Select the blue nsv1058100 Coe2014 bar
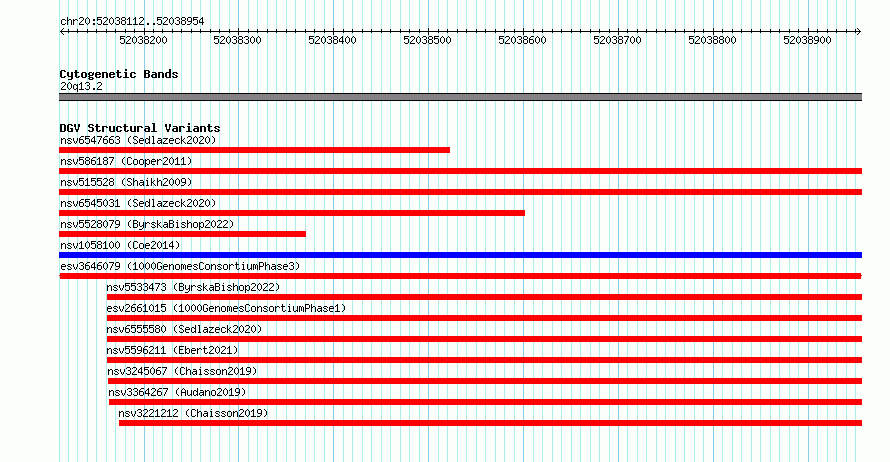890x462 pixels. [460, 255]
